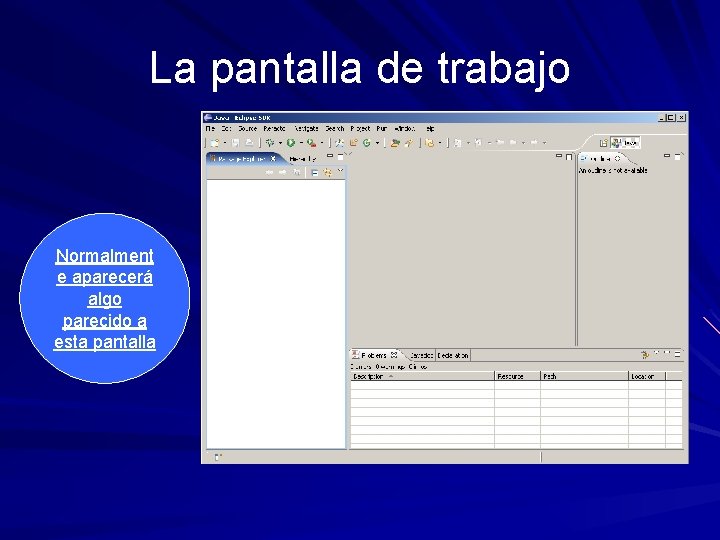Click inside the empty Package Explorer list
This screenshot has width=720, height=540.
pos(276,314)
